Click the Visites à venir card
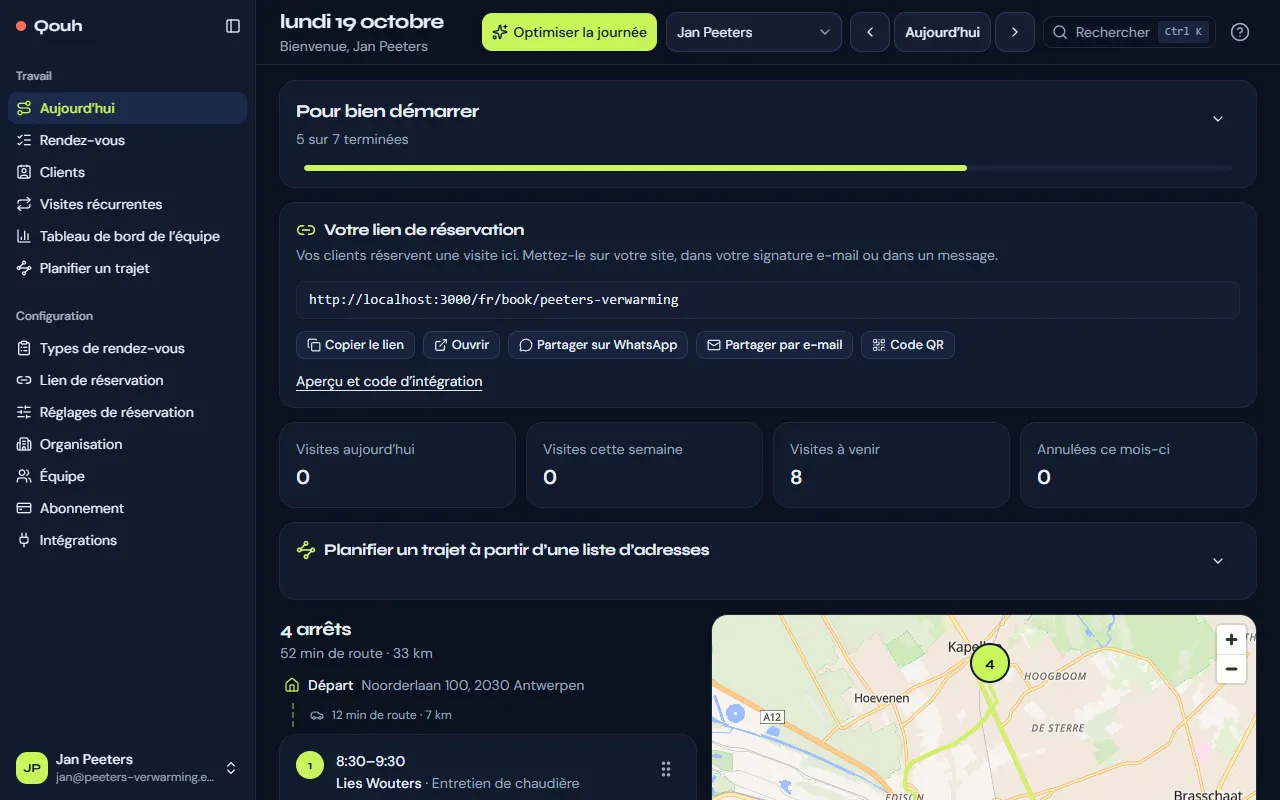This screenshot has width=1280, height=800. (891, 464)
